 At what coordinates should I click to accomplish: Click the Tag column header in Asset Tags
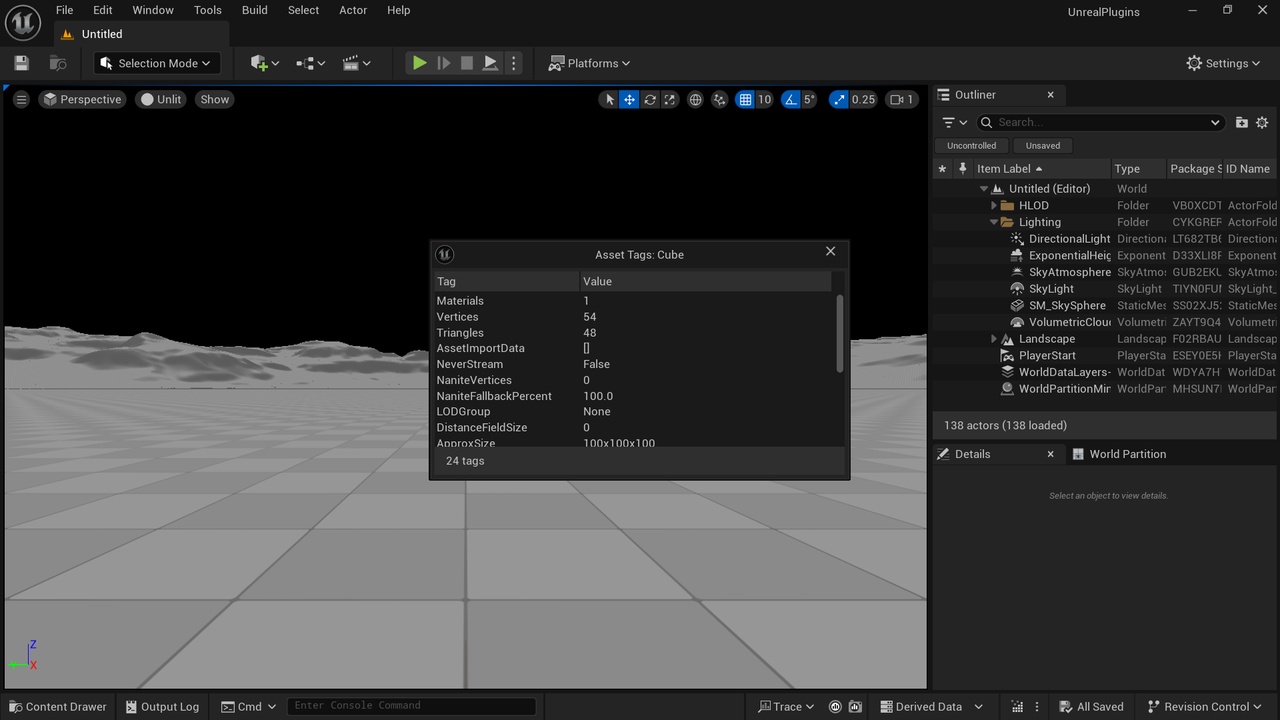click(506, 281)
